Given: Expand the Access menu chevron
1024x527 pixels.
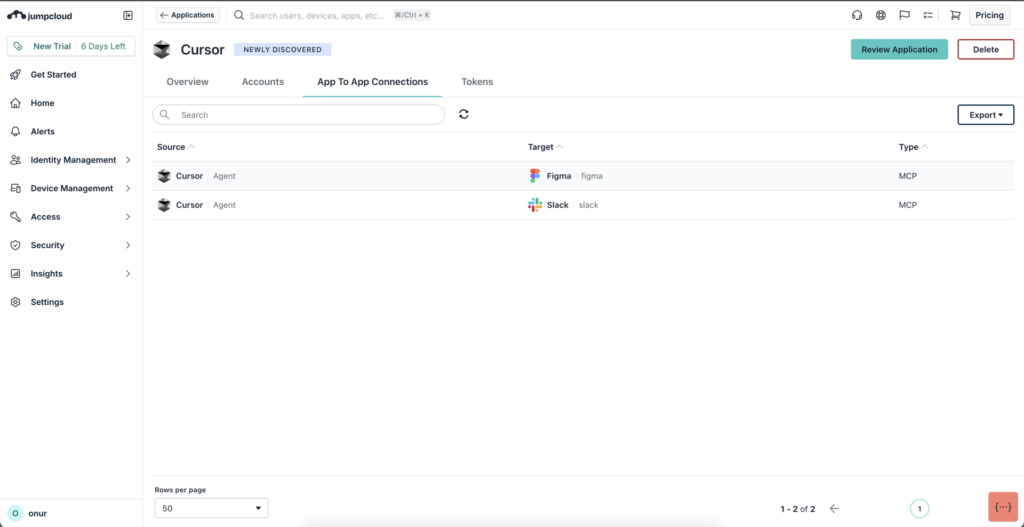Looking at the screenshot, I should (128, 217).
